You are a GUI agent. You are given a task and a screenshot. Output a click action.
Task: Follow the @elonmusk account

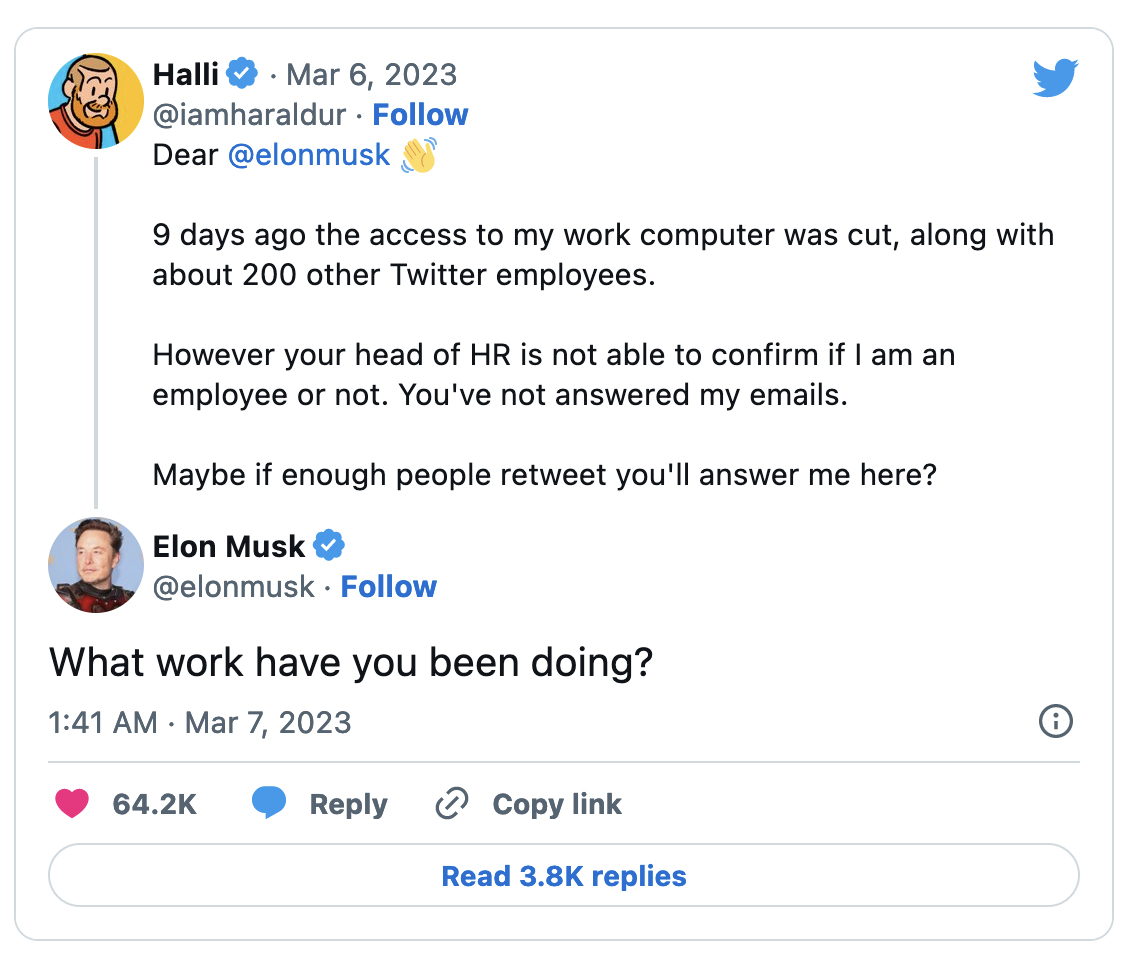[388, 587]
